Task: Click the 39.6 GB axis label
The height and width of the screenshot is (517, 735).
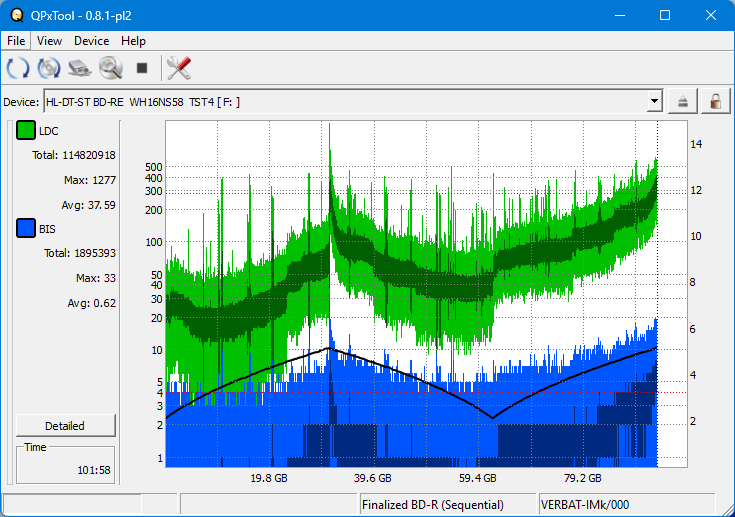Action: tap(373, 478)
